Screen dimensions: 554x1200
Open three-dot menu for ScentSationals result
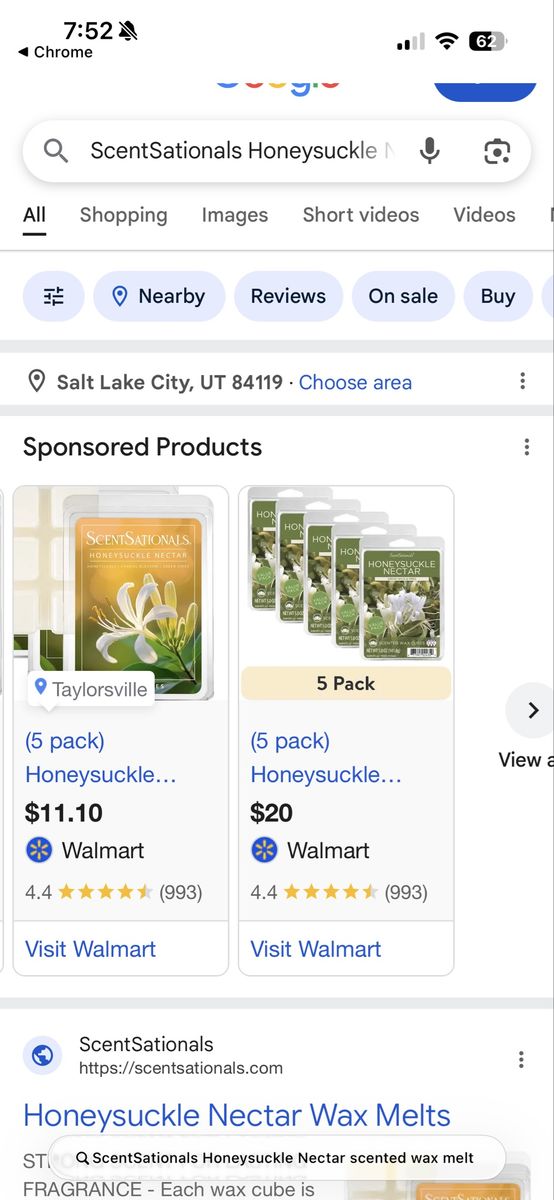click(x=521, y=1059)
